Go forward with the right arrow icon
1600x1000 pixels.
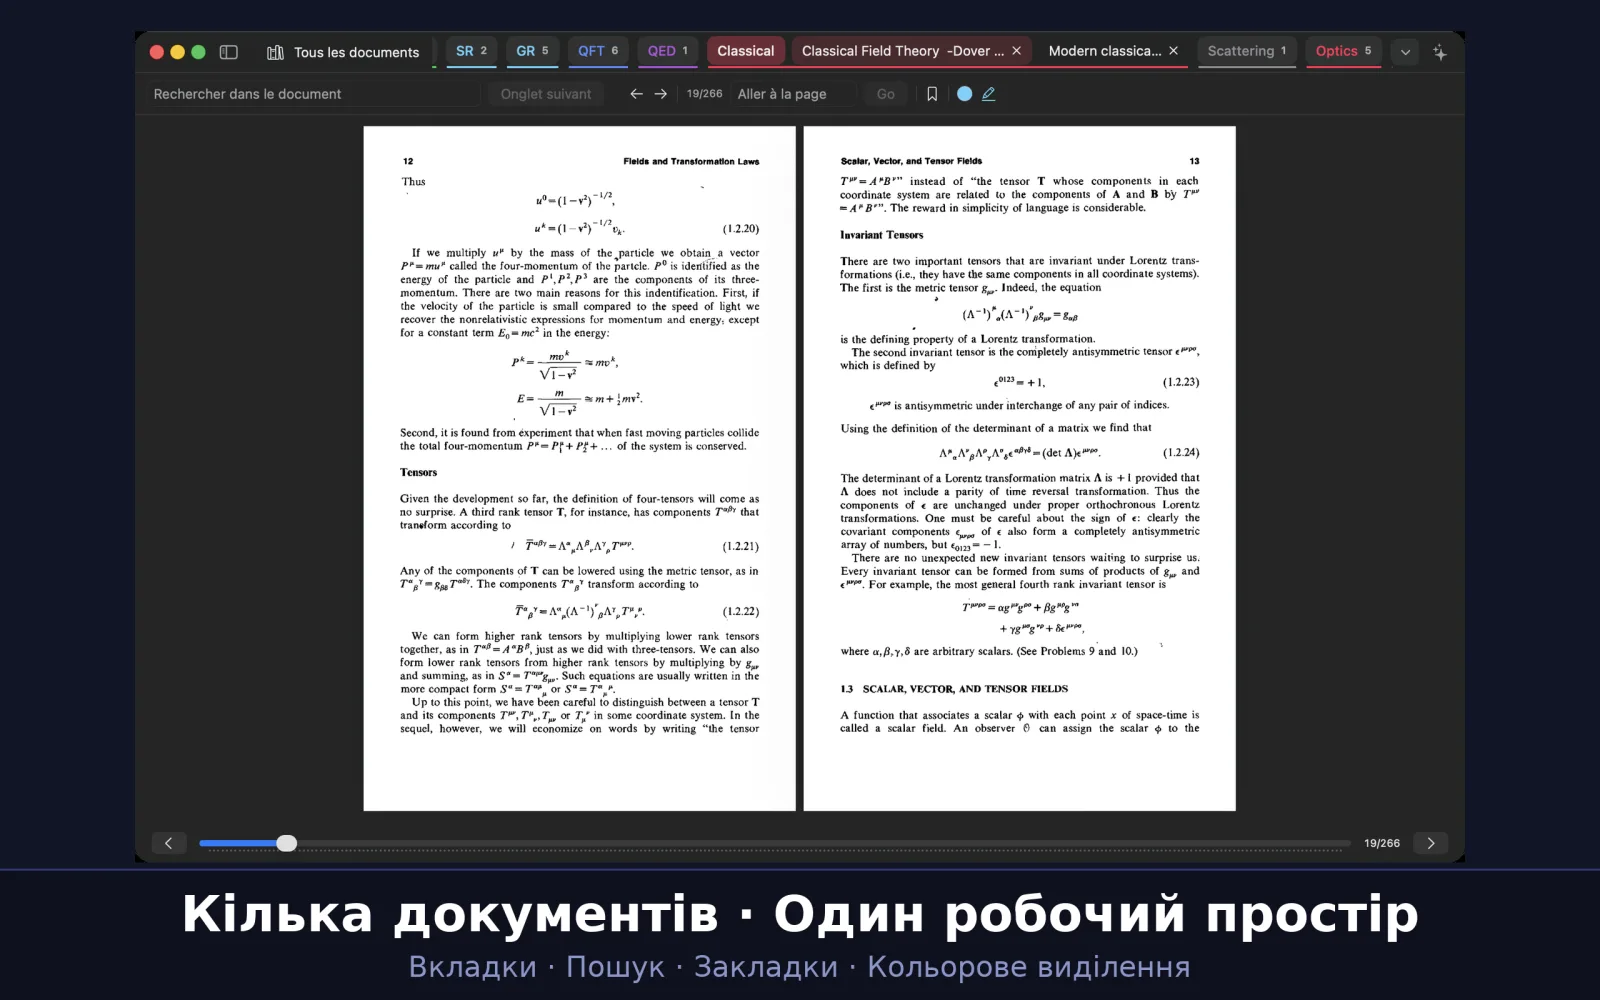(661, 94)
